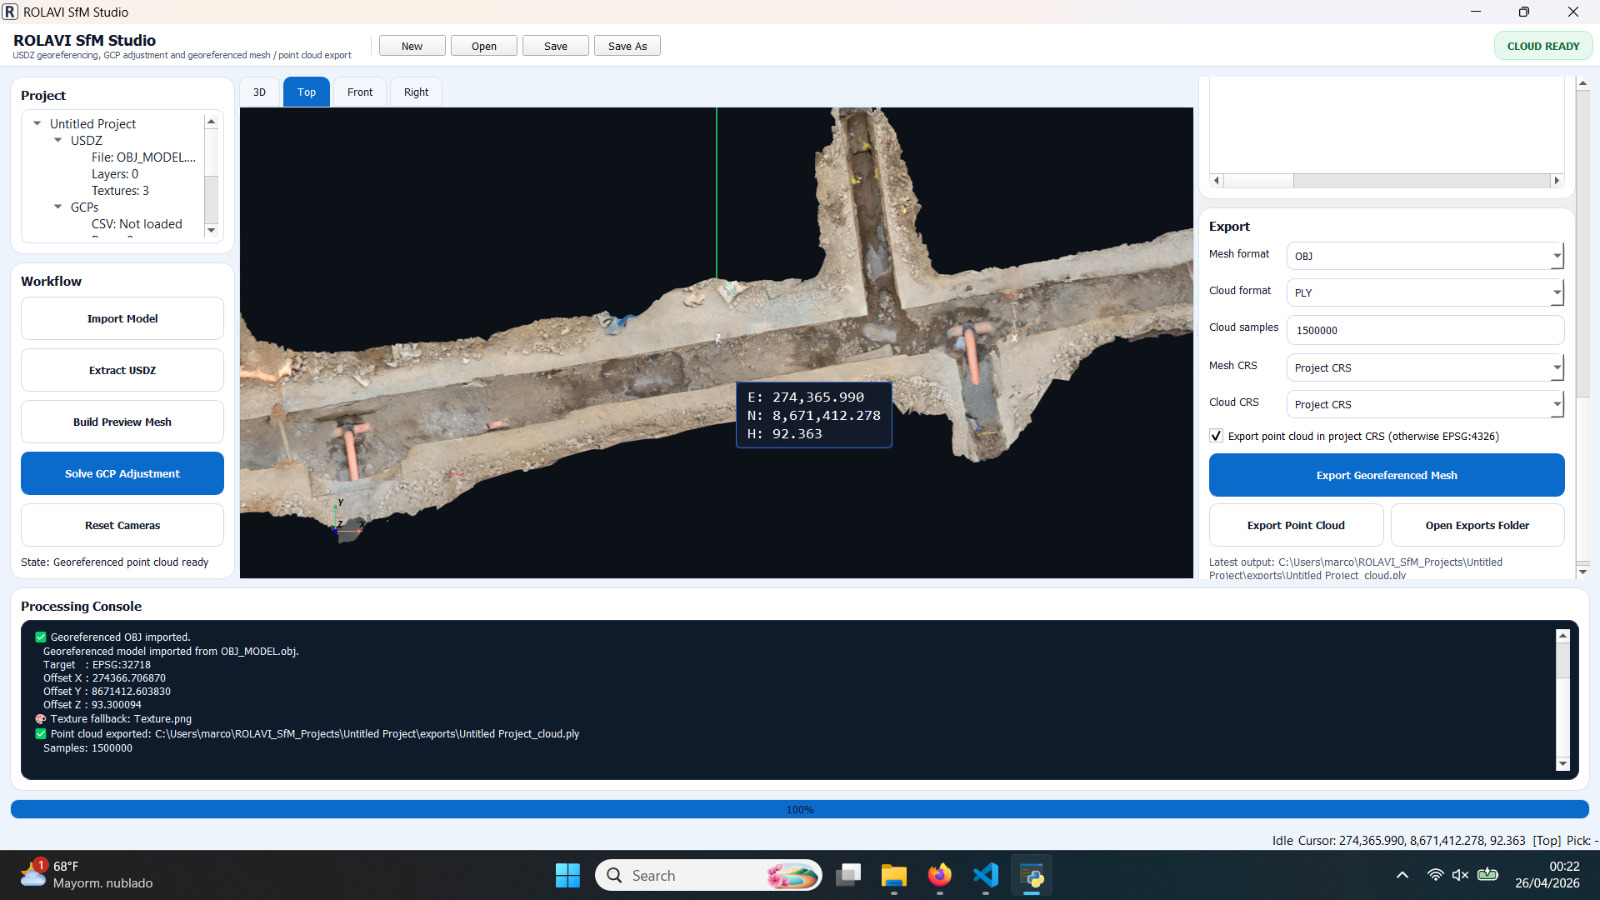Show hidden tray icons chevron
The width and height of the screenshot is (1600, 900).
pos(1402,875)
